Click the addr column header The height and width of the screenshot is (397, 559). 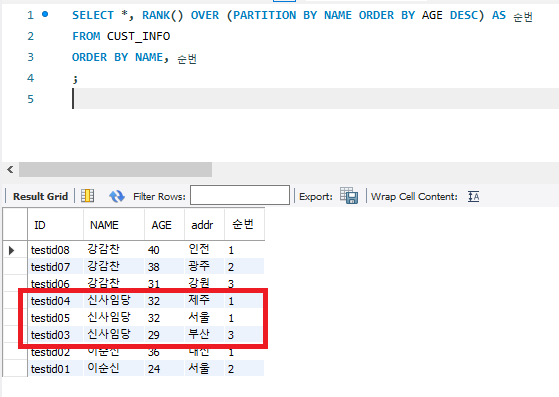(x=205, y=225)
